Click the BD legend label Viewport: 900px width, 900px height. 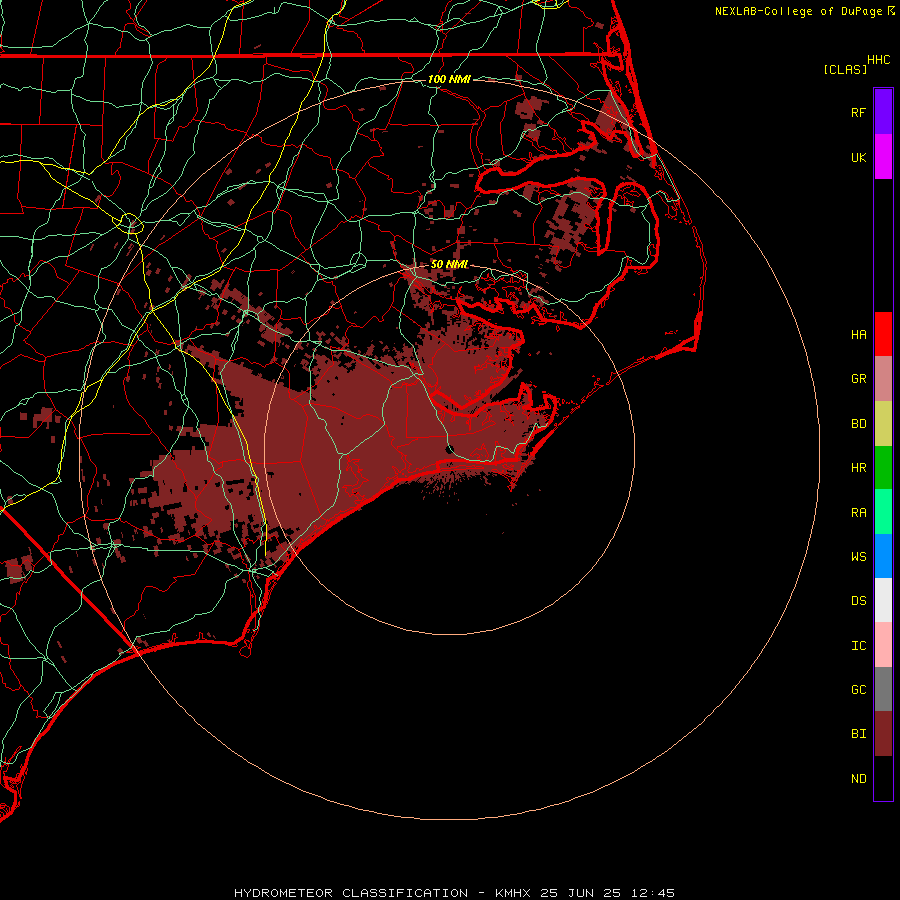858,424
